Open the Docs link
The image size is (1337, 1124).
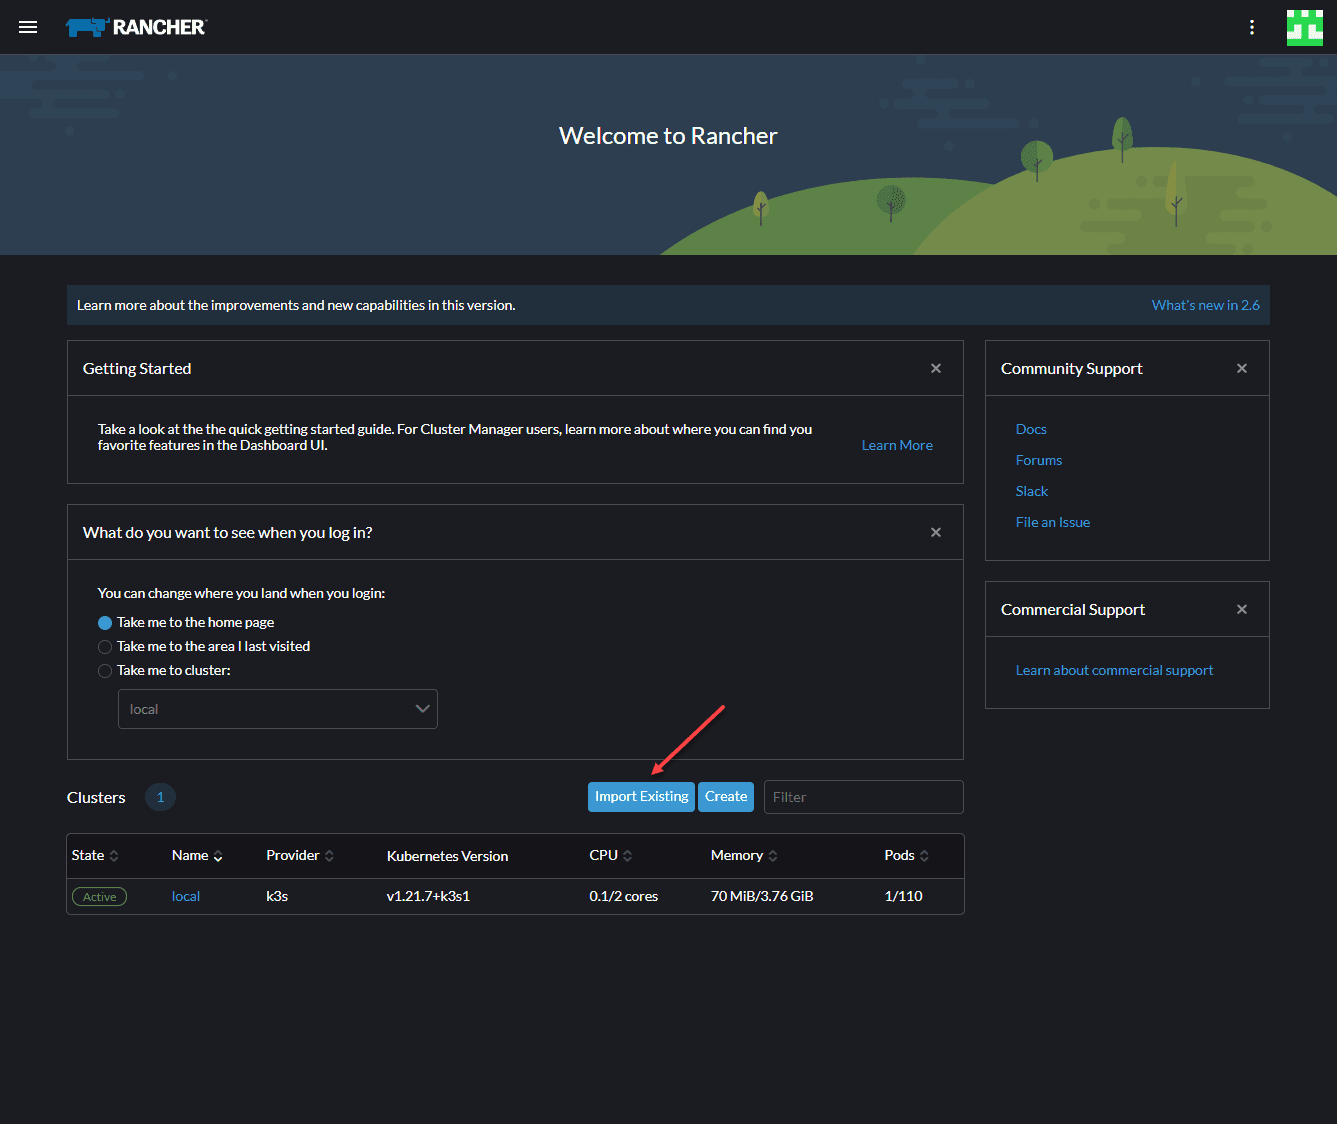pos(1031,429)
